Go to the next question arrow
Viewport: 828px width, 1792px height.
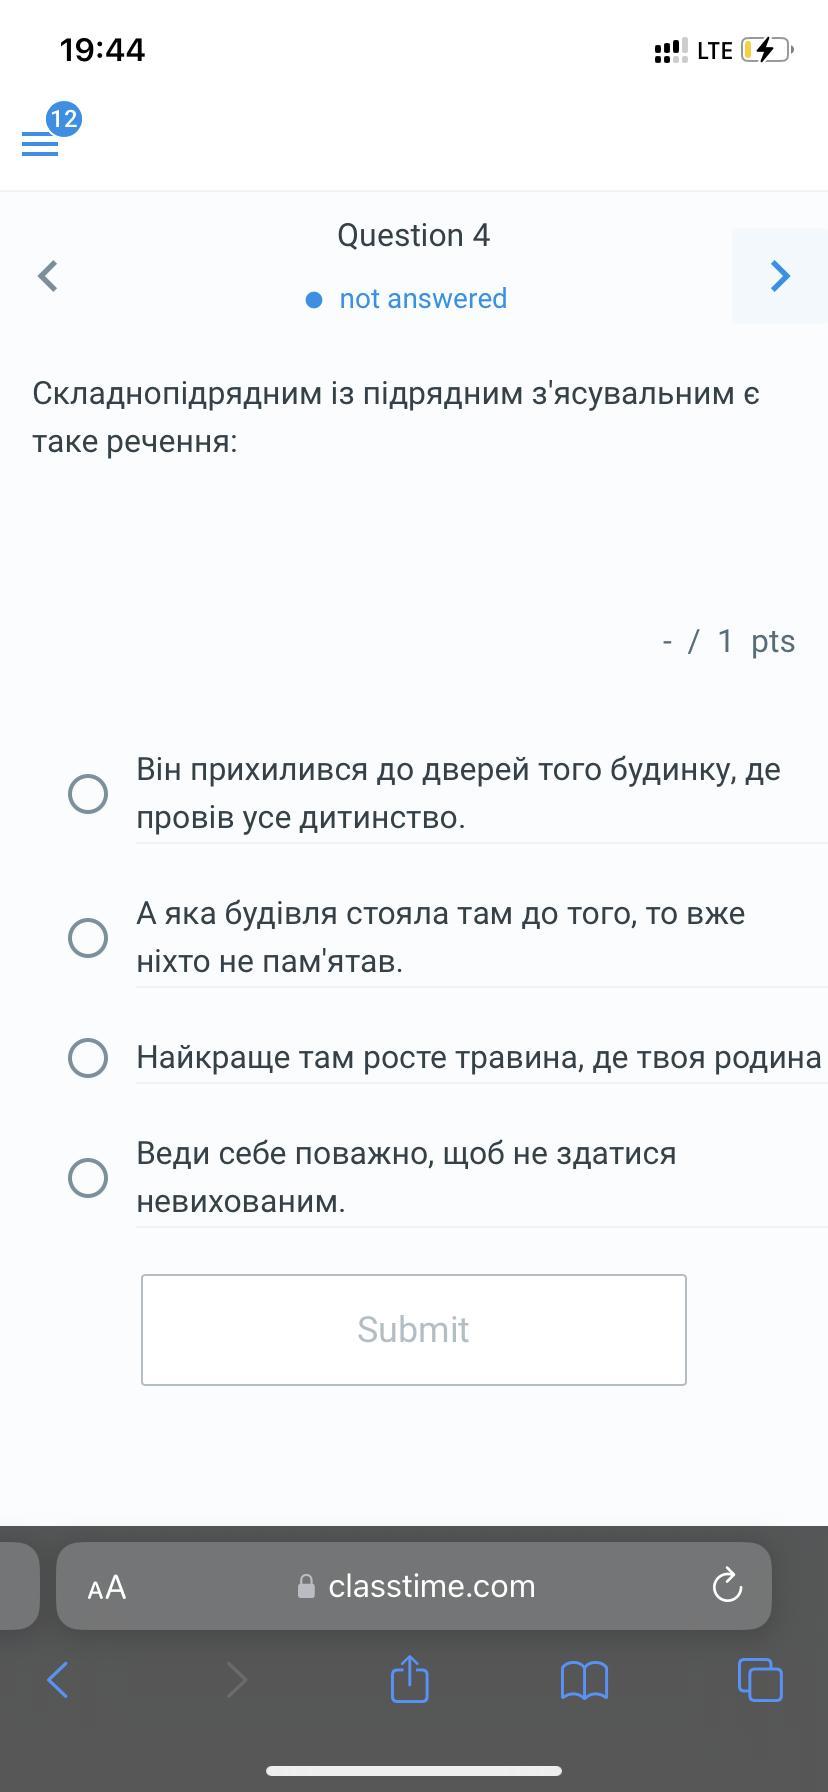pyautogui.click(x=780, y=276)
